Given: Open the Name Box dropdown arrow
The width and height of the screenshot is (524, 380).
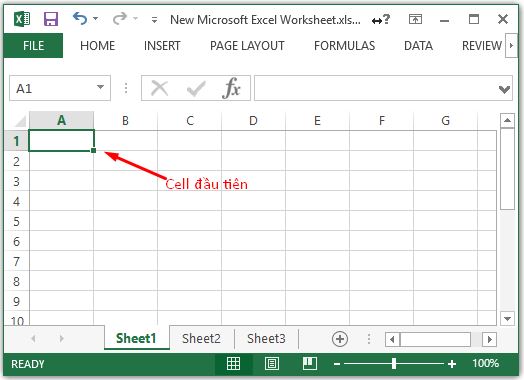Looking at the screenshot, I should coord(100,88).
